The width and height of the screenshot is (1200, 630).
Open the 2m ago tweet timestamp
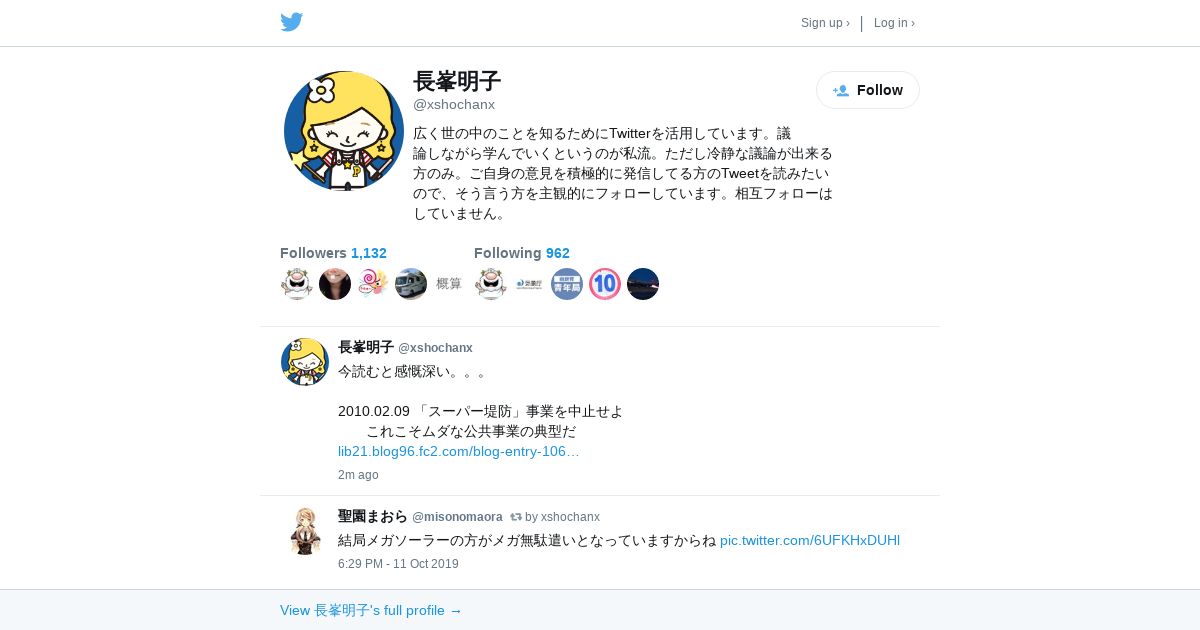[358, 475]
